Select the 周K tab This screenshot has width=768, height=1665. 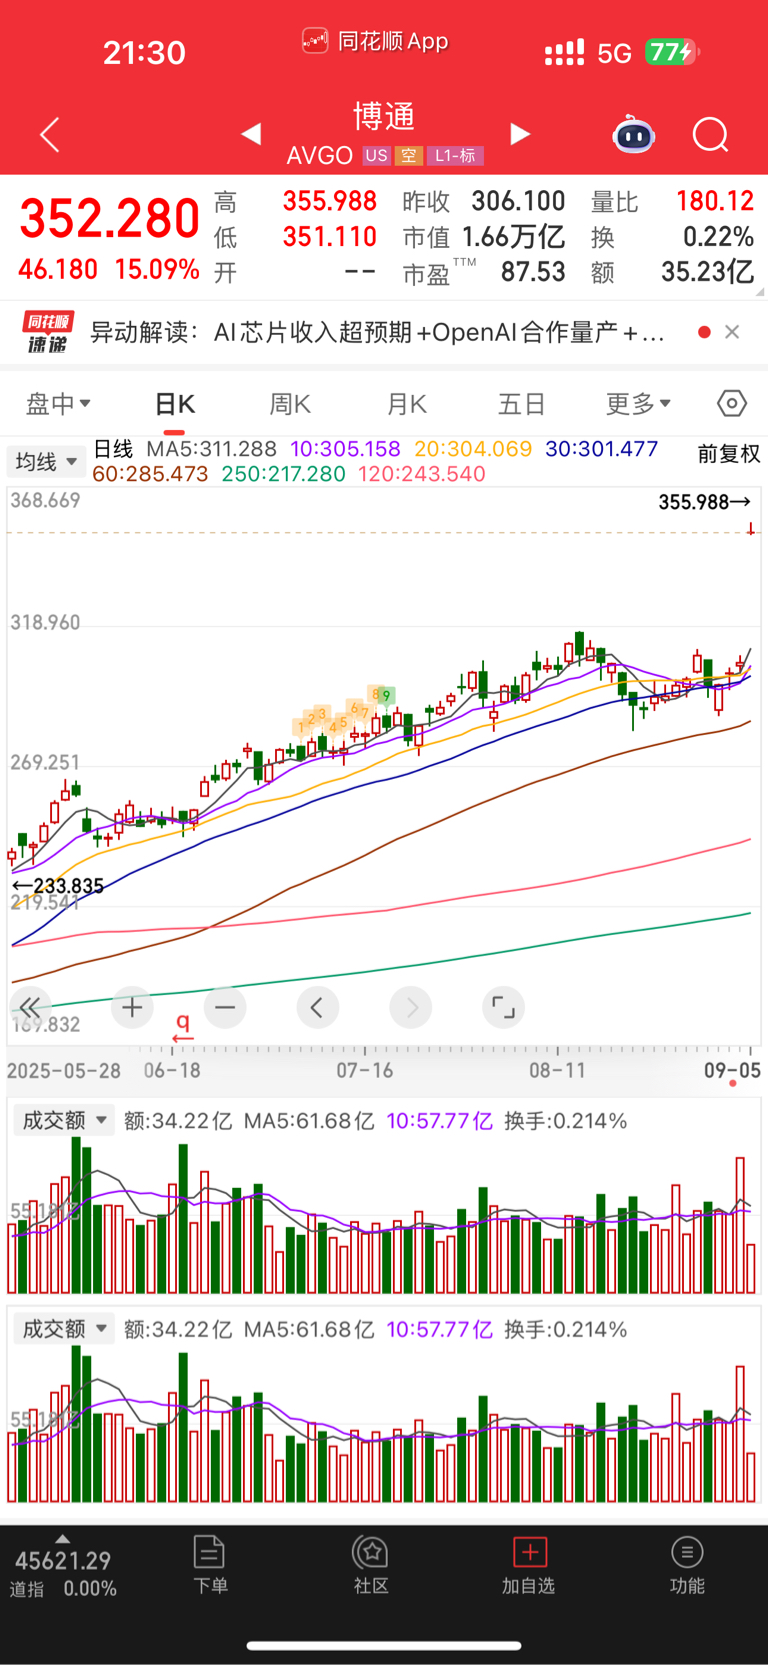[x=290, y=404]
